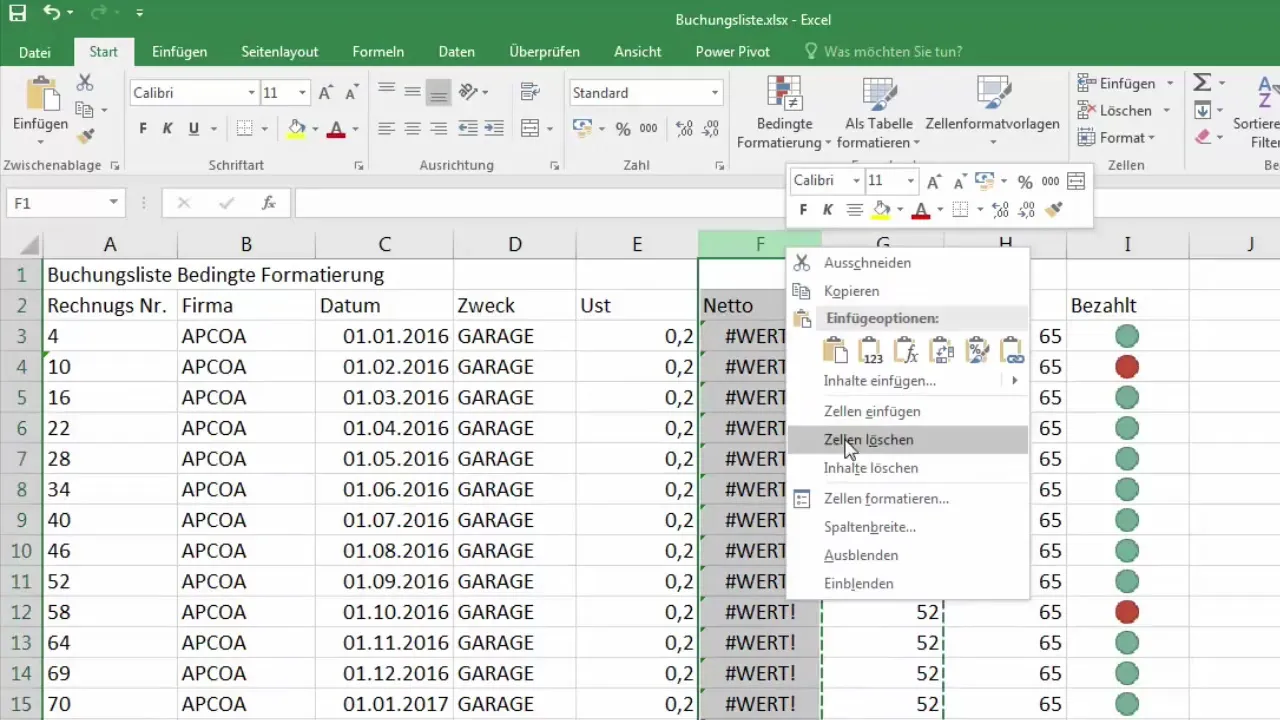Open the Datei tab
The image size is (1280, 720).
pos(35,52)
